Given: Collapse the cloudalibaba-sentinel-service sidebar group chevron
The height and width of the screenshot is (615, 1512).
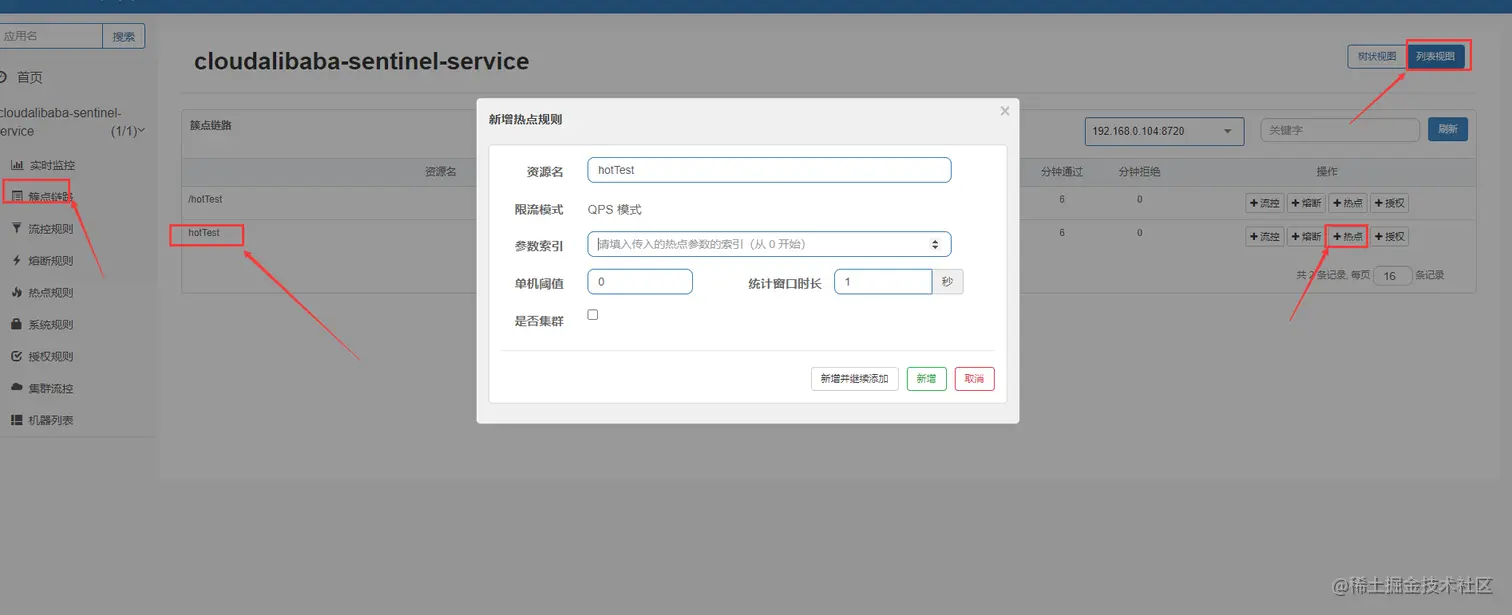Looking at the screenshot, I should point(141,131).
